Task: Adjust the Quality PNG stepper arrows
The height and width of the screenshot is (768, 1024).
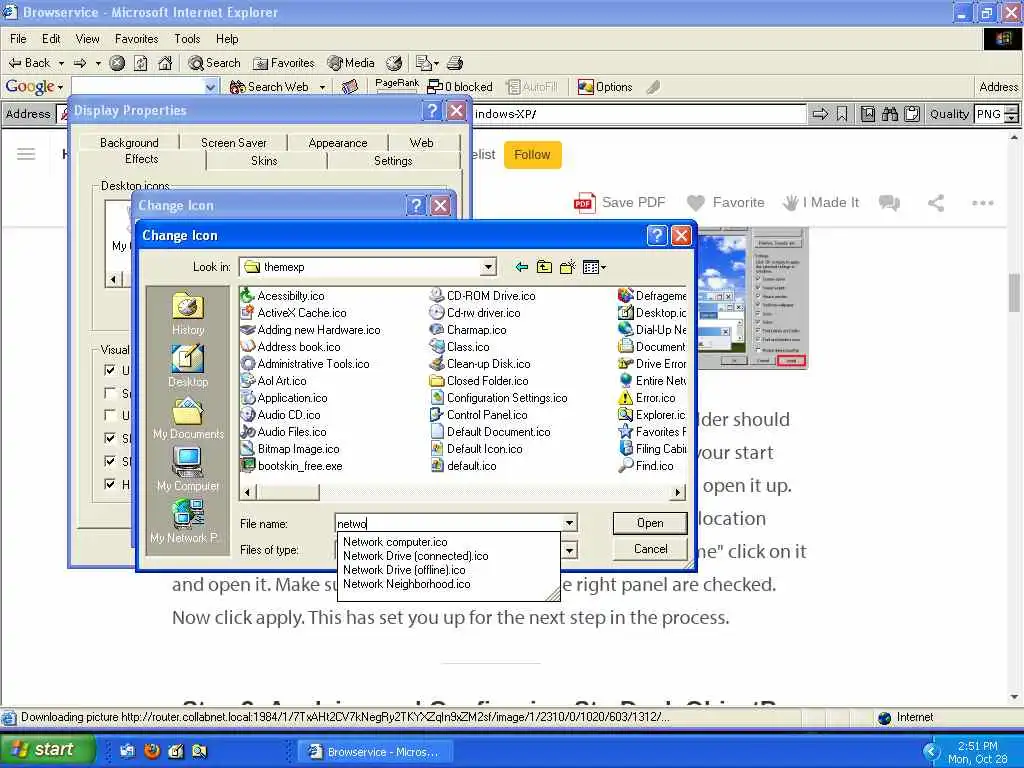Action: click(x=1011, y=114)
